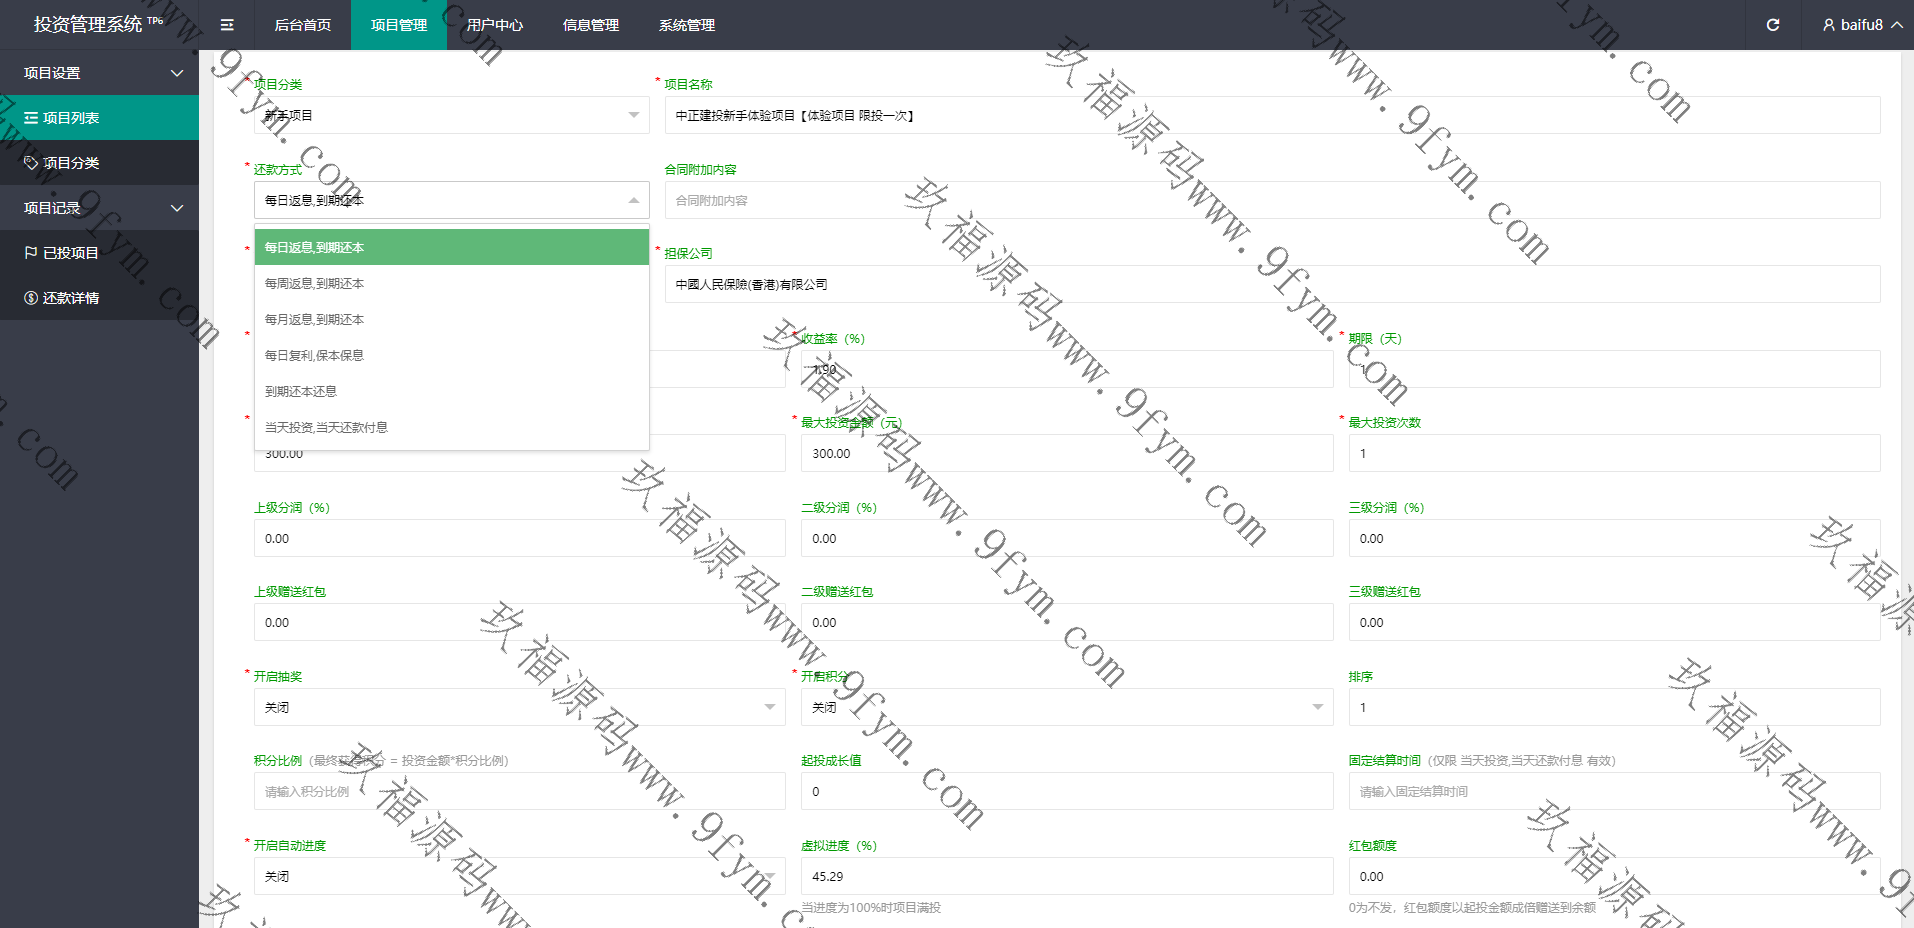
Task: Open 项目列表 in the sidebar
Action: 70,118
